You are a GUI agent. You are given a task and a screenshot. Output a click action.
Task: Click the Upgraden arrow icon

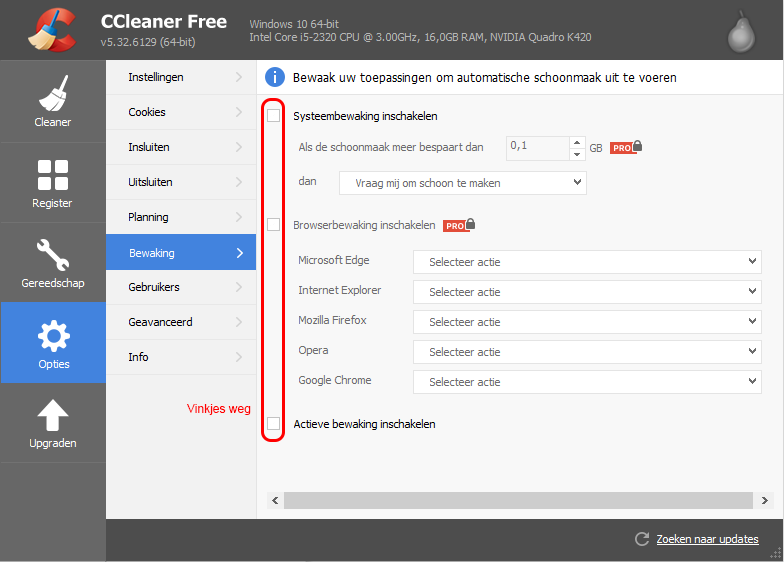click(x=52, y=415)
